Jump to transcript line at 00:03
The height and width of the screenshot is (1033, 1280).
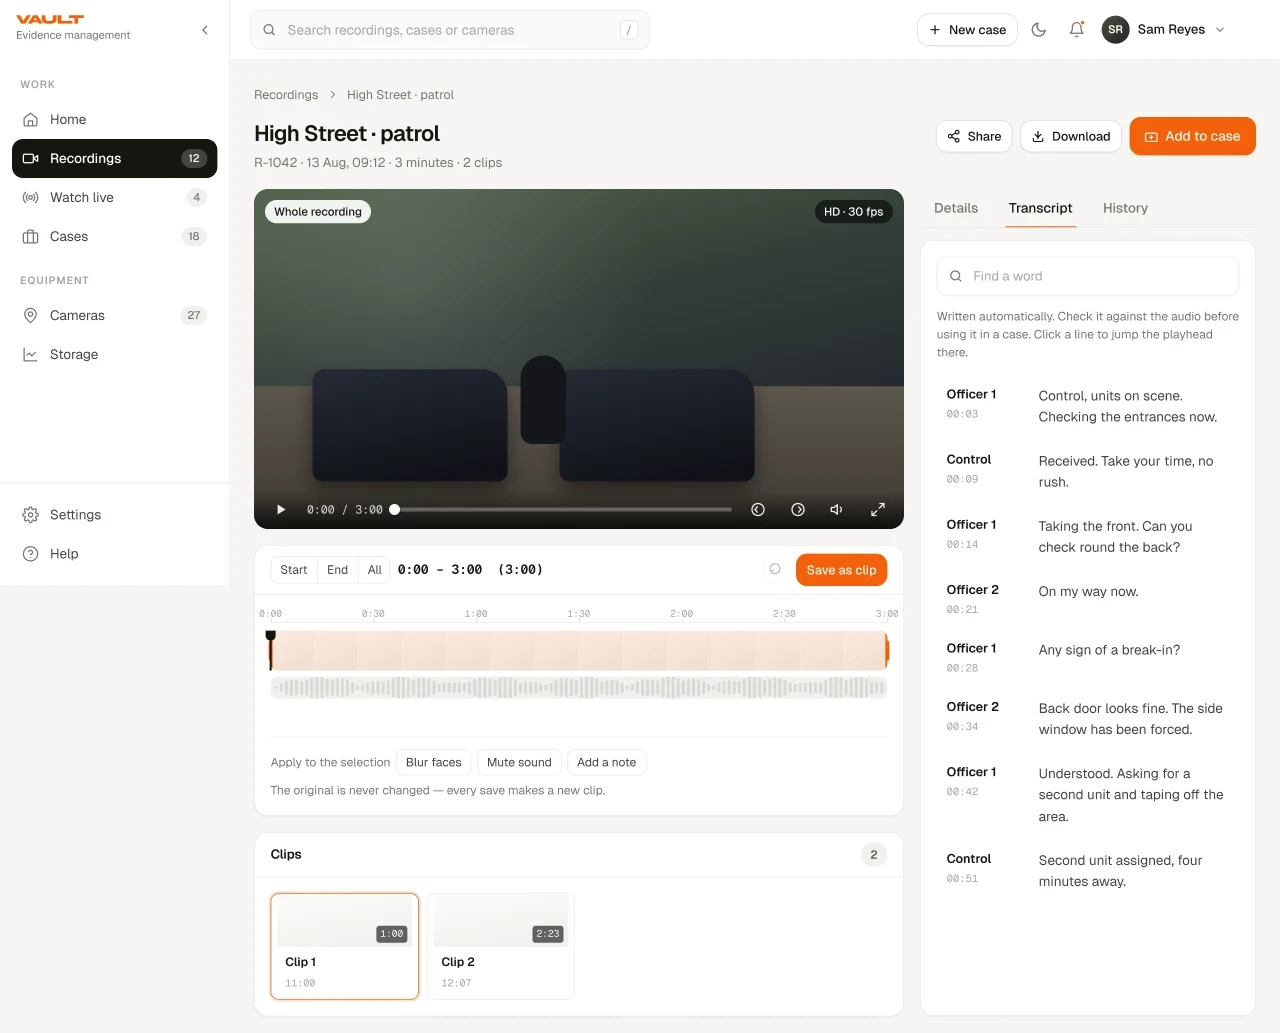(1087, 405)
